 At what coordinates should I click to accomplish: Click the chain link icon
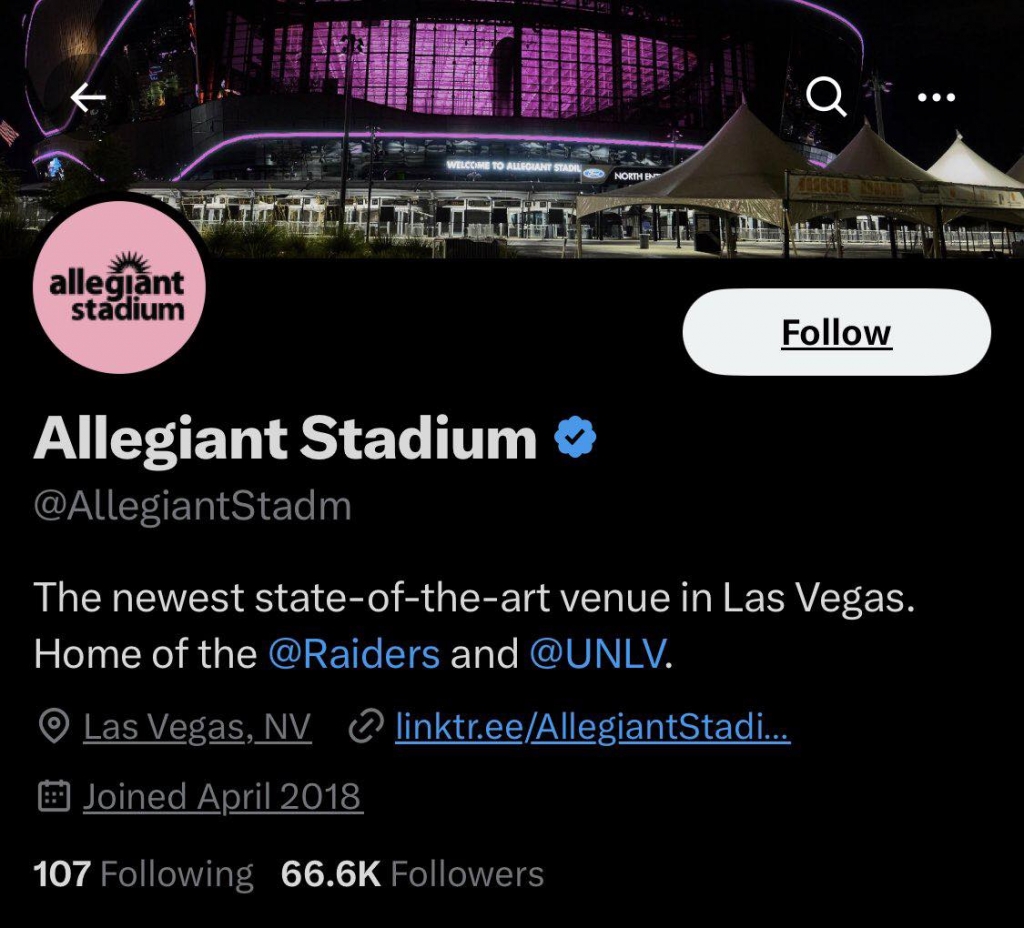pos(364,727)
